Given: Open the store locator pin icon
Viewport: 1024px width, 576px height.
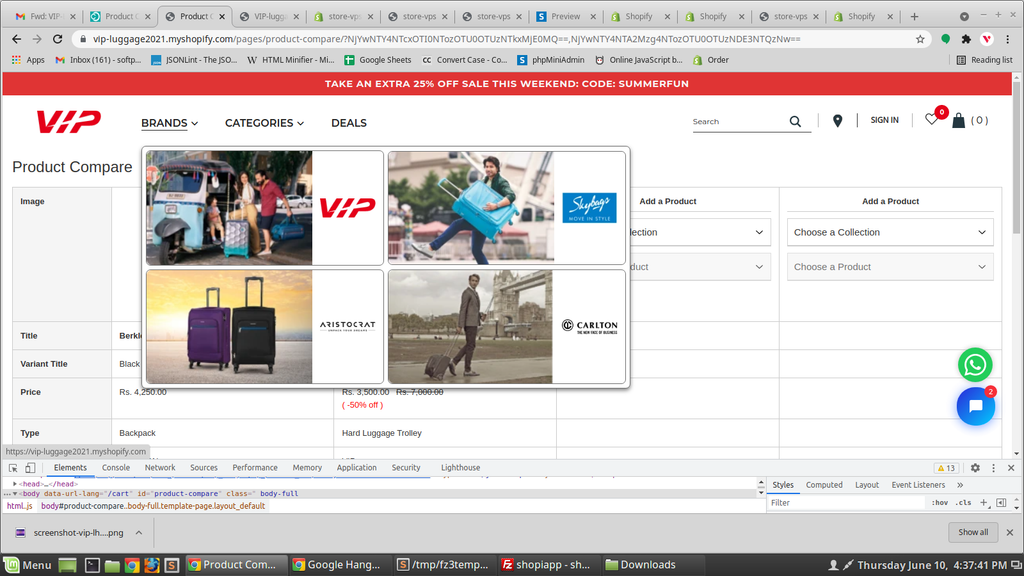Looking at the screenshot, I should click(x=837, y=121).
